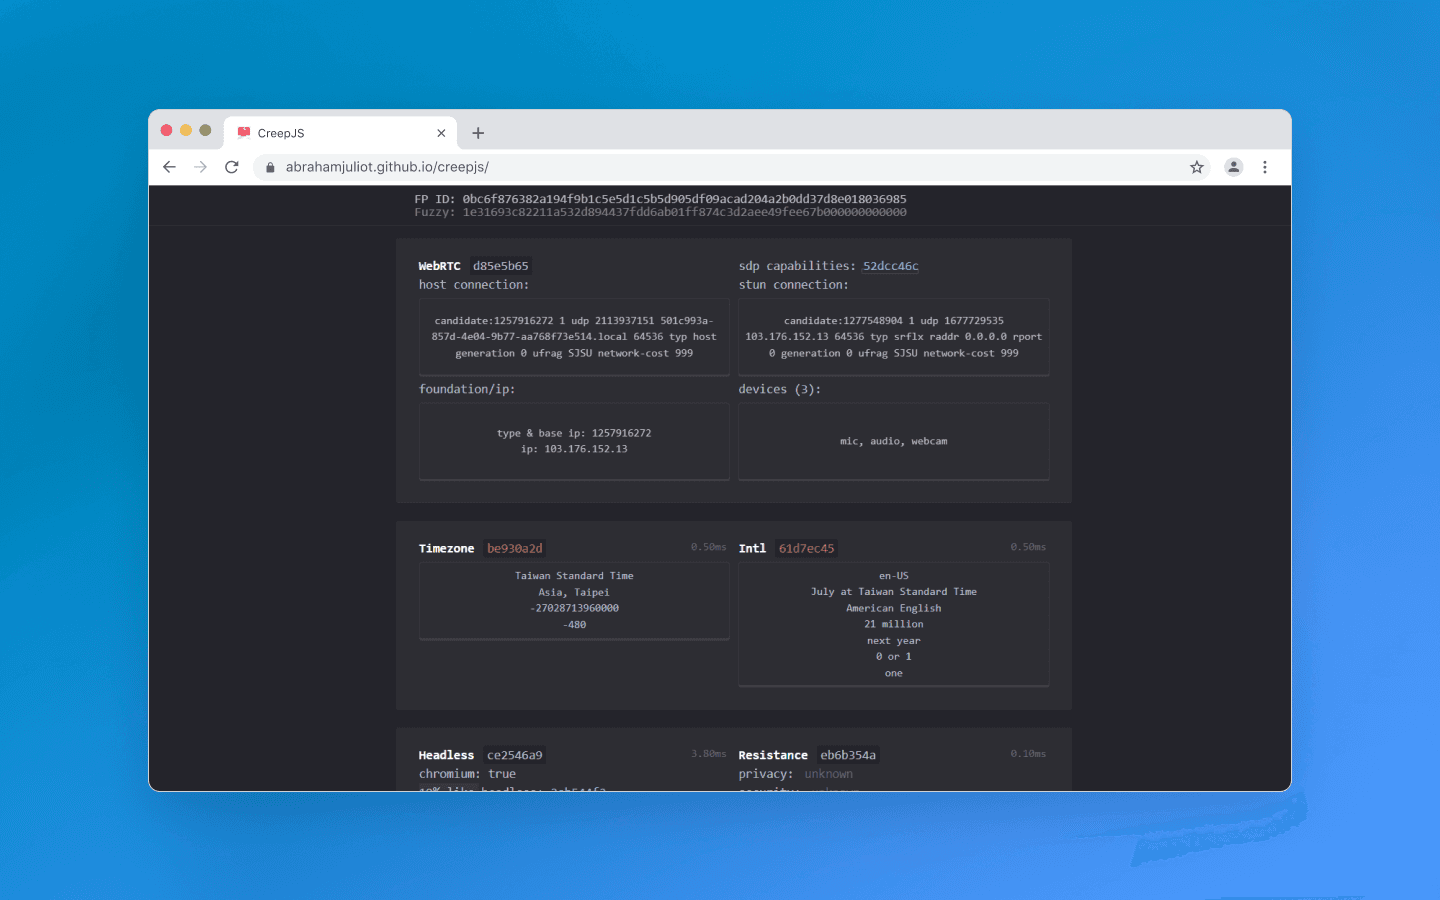
Task: Click the CreepJS favicon on the tab
Action: point(243,132)
